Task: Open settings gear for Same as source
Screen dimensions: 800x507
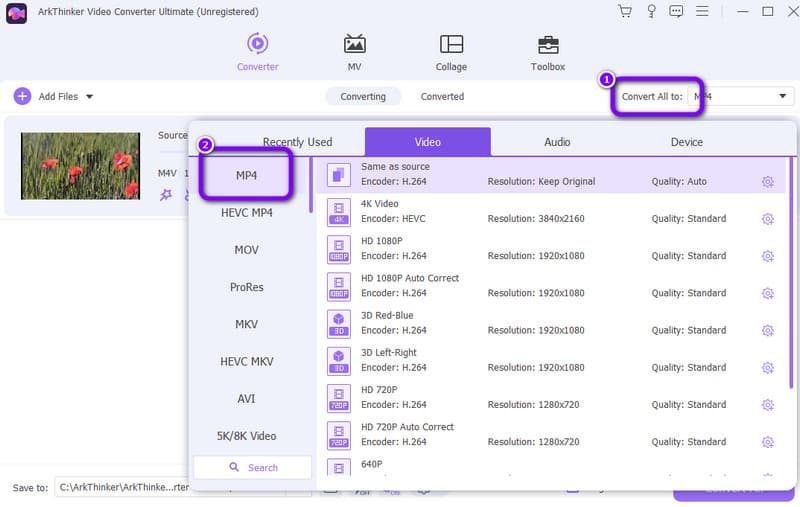Action: [767, 182]
